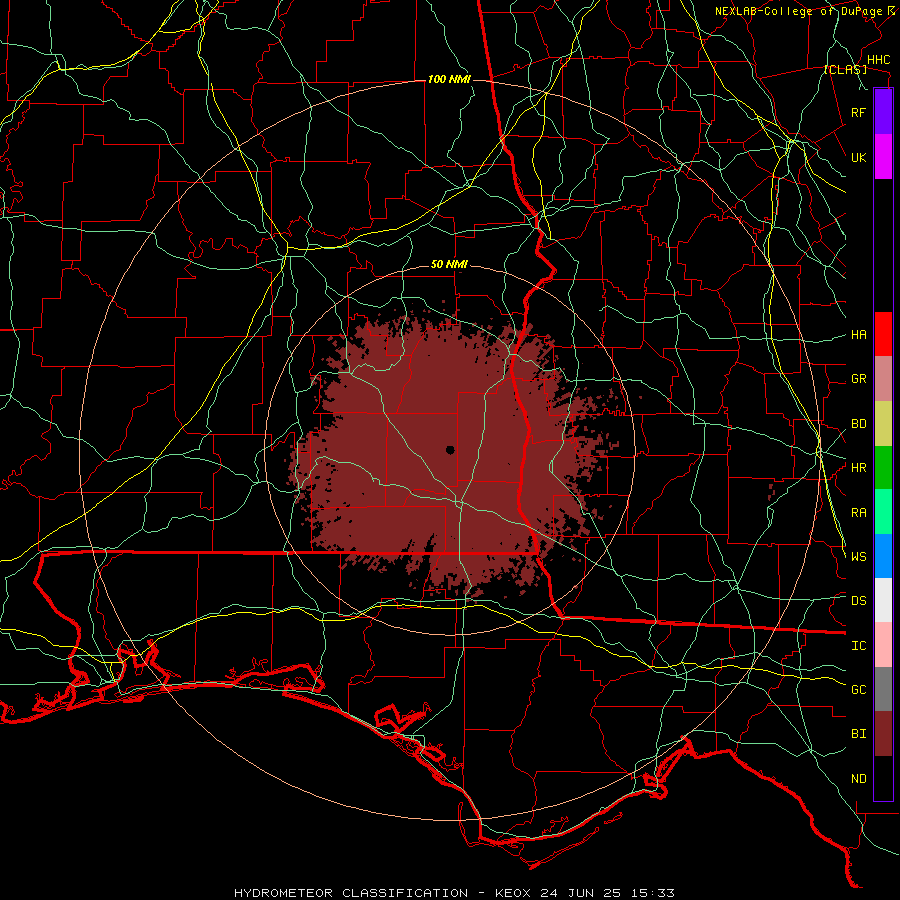Click the '50 NMI' range ring label

click(449, 264)
